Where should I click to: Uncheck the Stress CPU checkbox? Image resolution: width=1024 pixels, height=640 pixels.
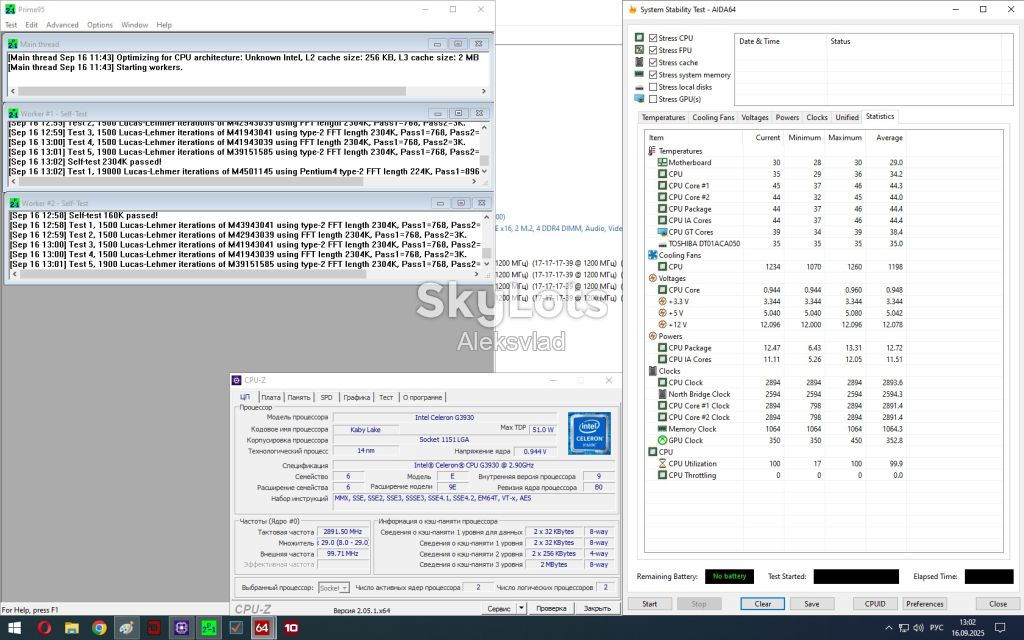[x=652, y=38]
